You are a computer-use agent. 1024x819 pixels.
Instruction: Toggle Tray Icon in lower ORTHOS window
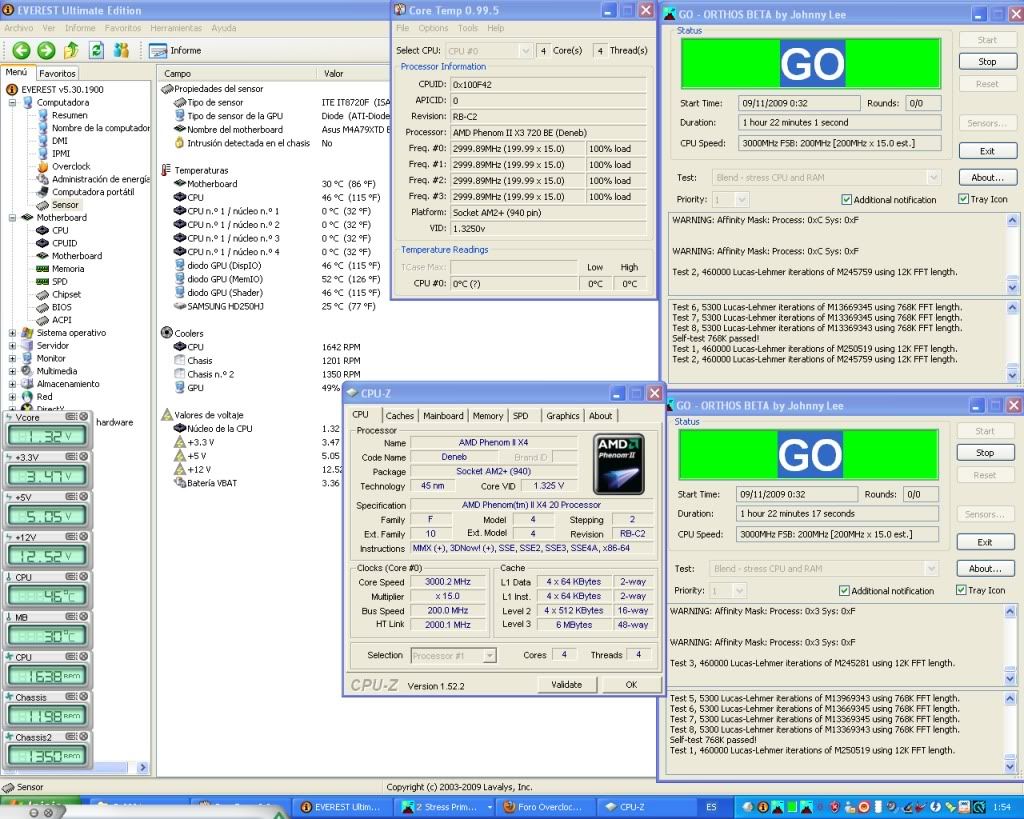click(x=980, y=590)
